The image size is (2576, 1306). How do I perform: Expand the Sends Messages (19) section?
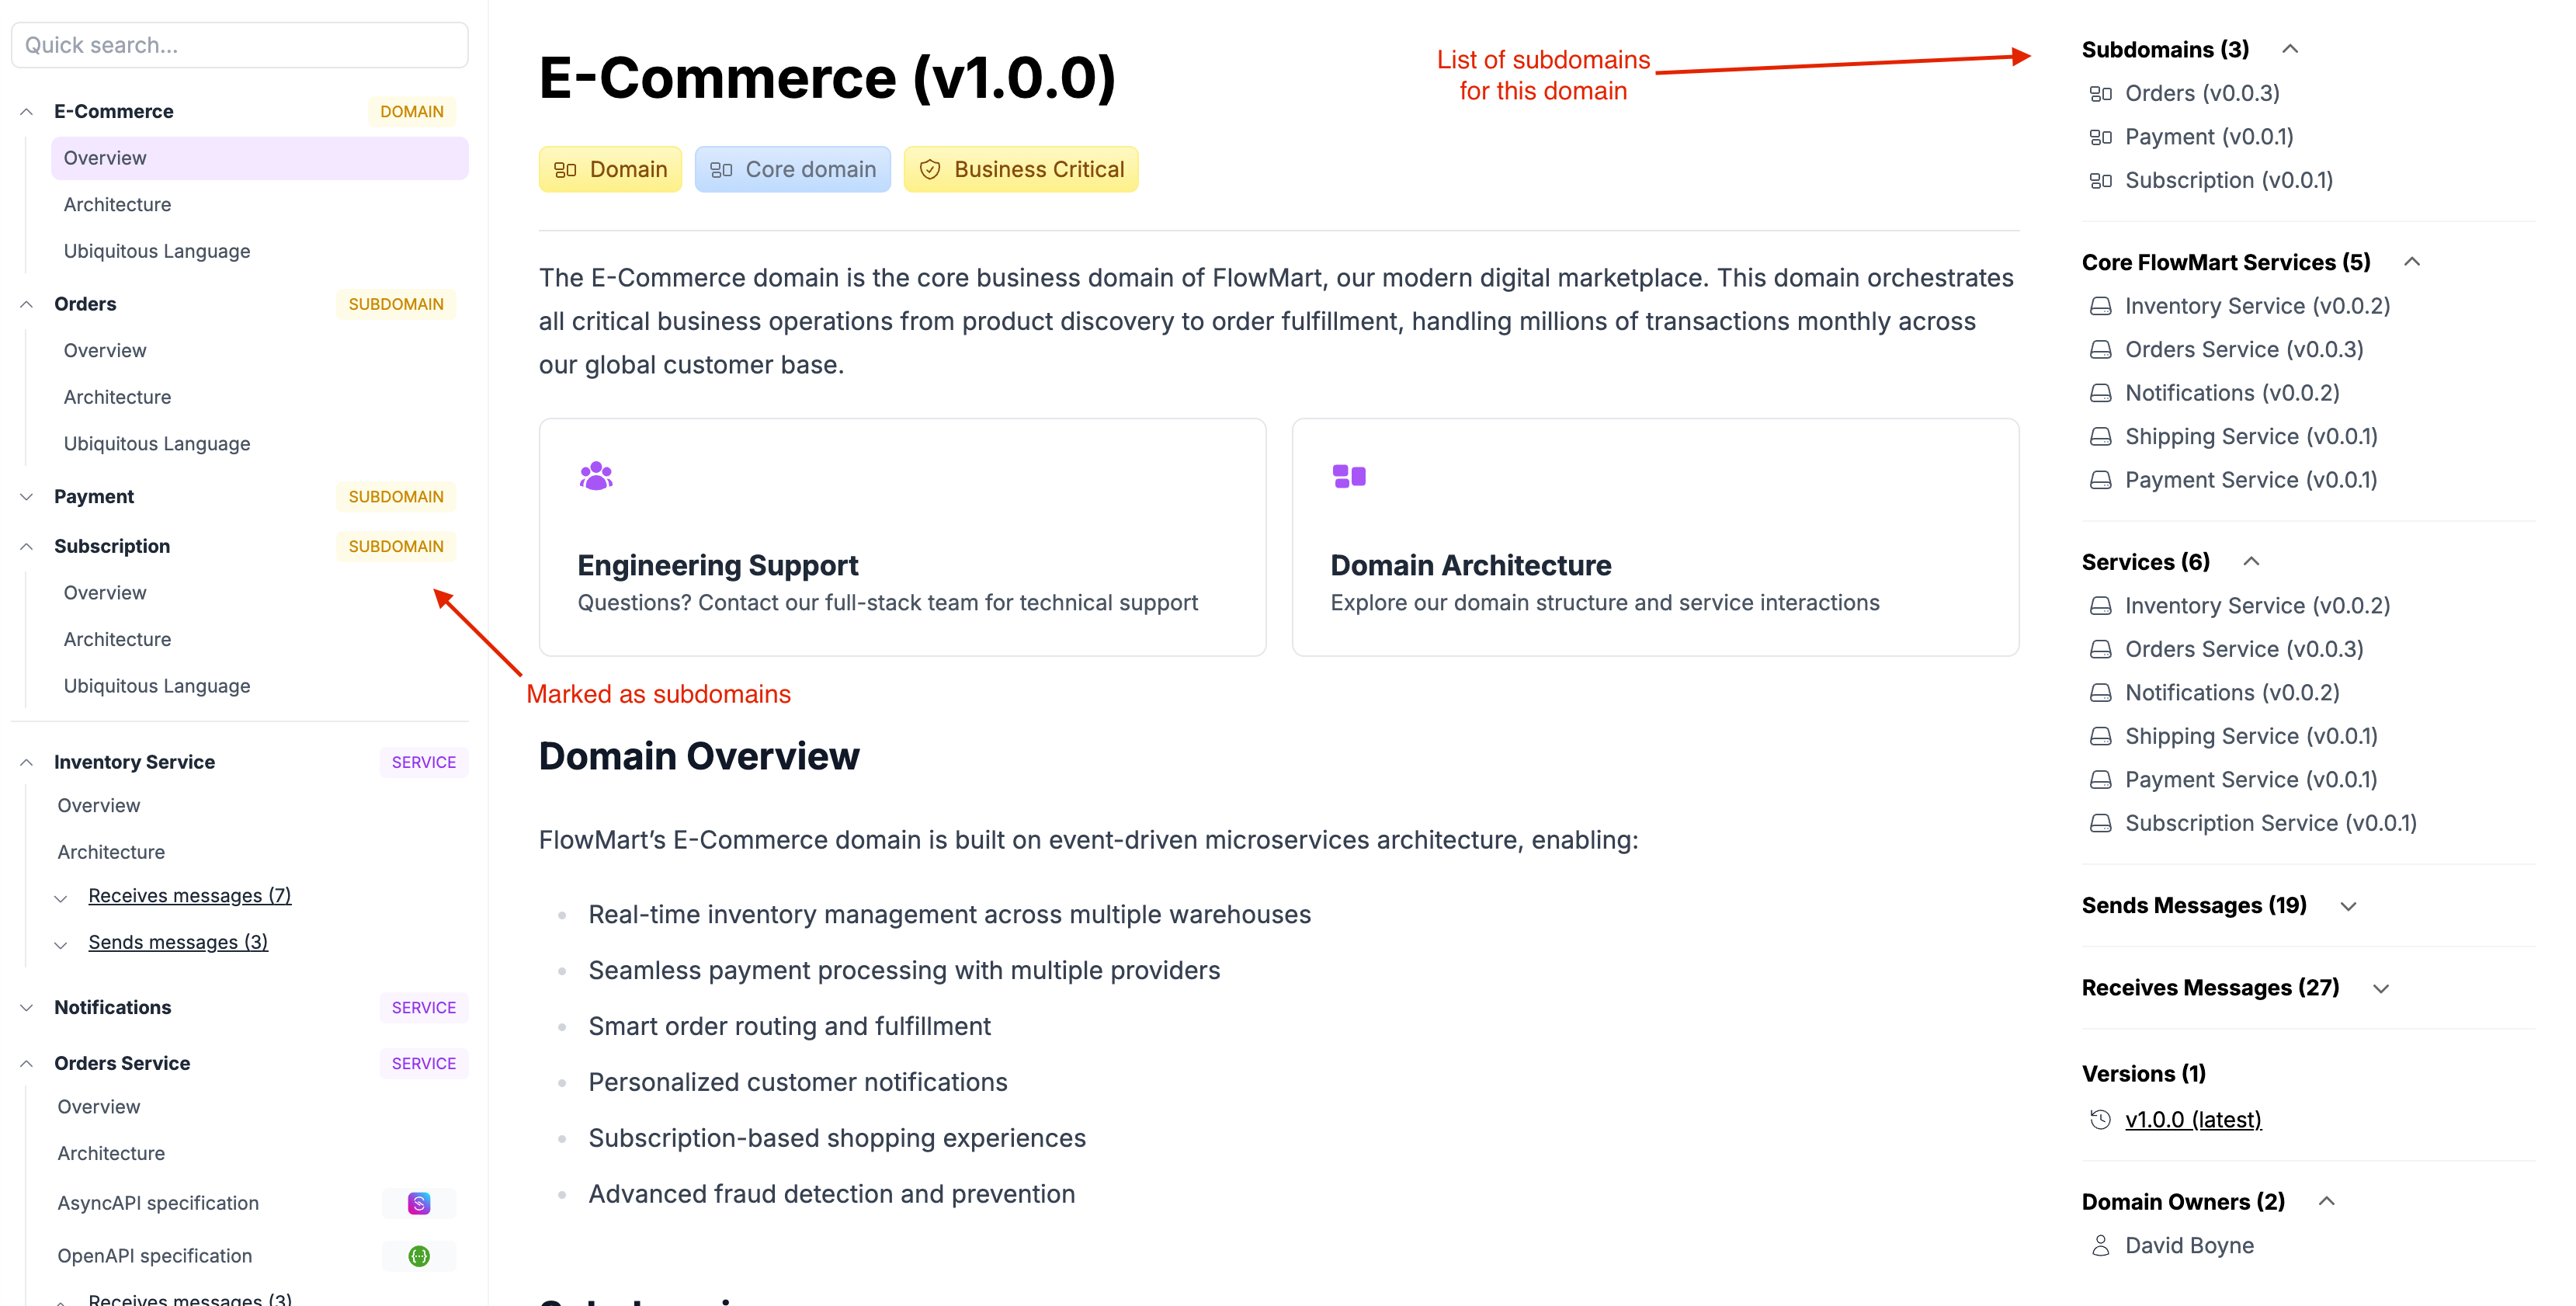[x=2348, y=905]
